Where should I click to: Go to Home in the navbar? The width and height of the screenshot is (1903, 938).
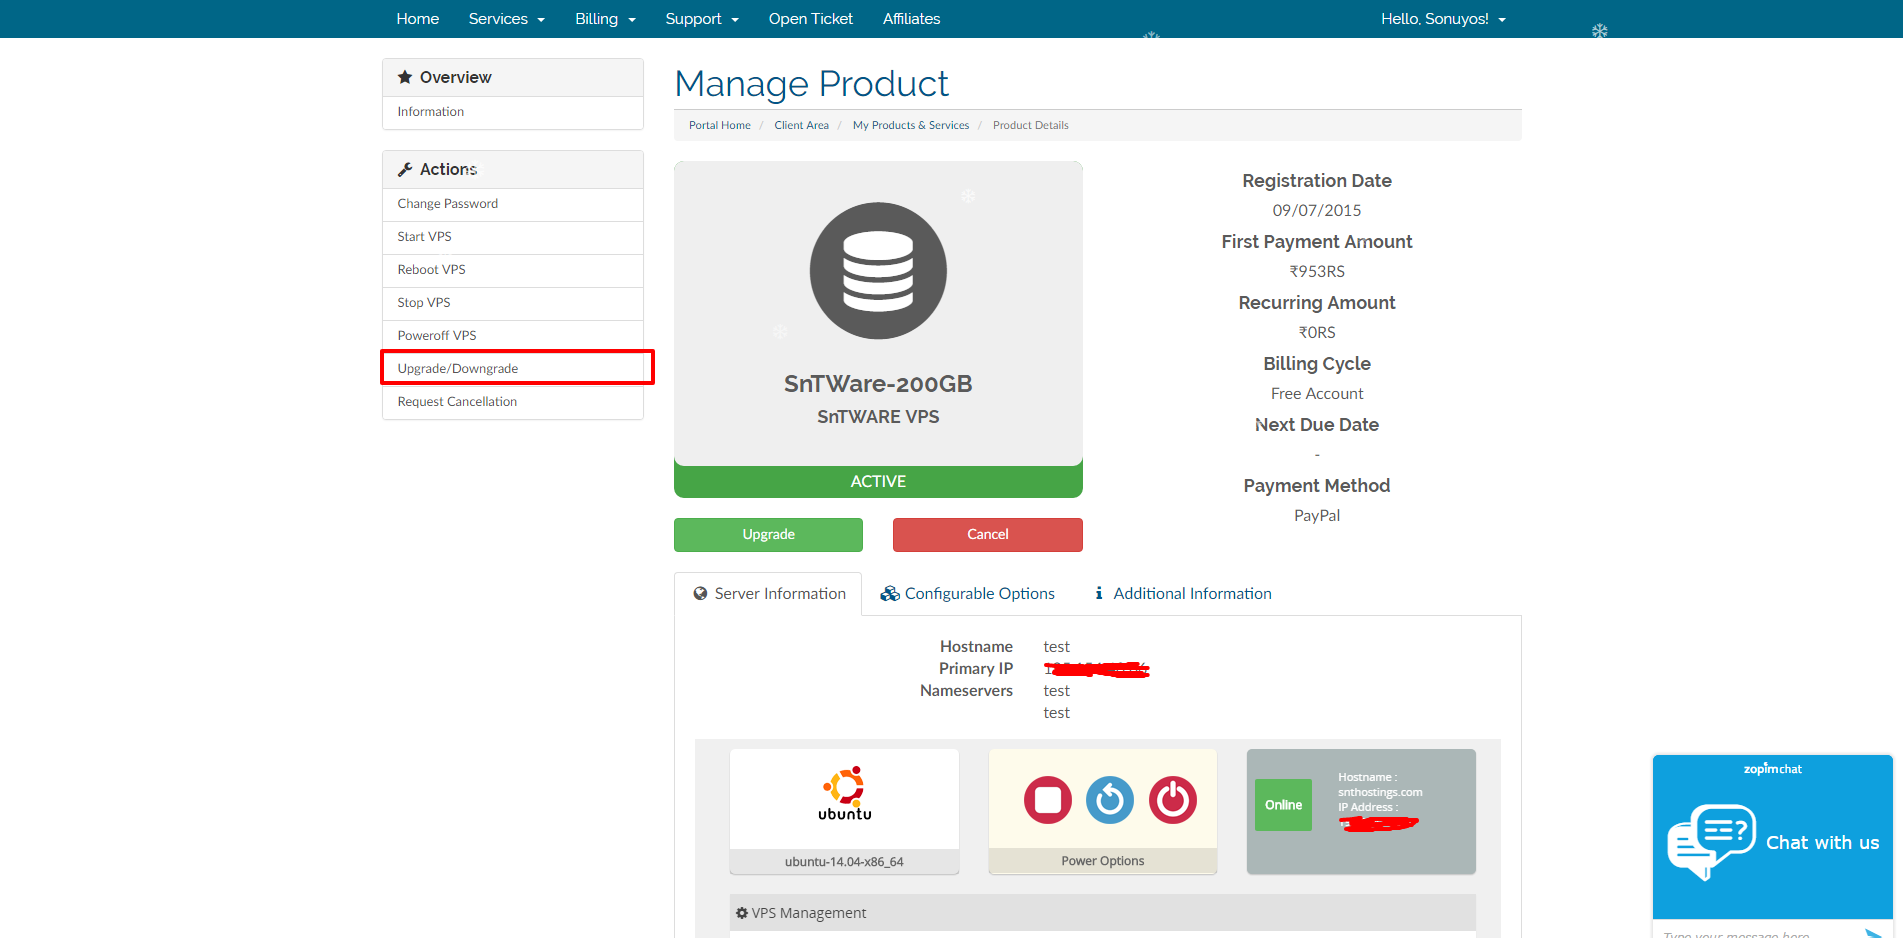pos(417,19)
